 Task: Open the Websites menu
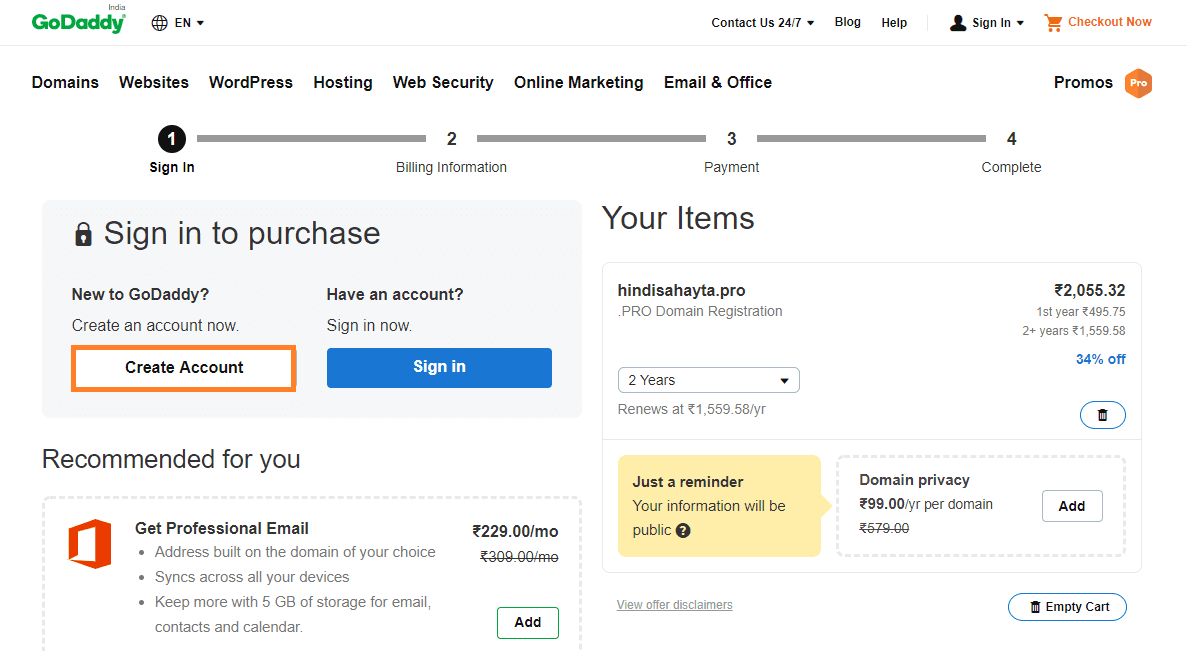[154, 83]
